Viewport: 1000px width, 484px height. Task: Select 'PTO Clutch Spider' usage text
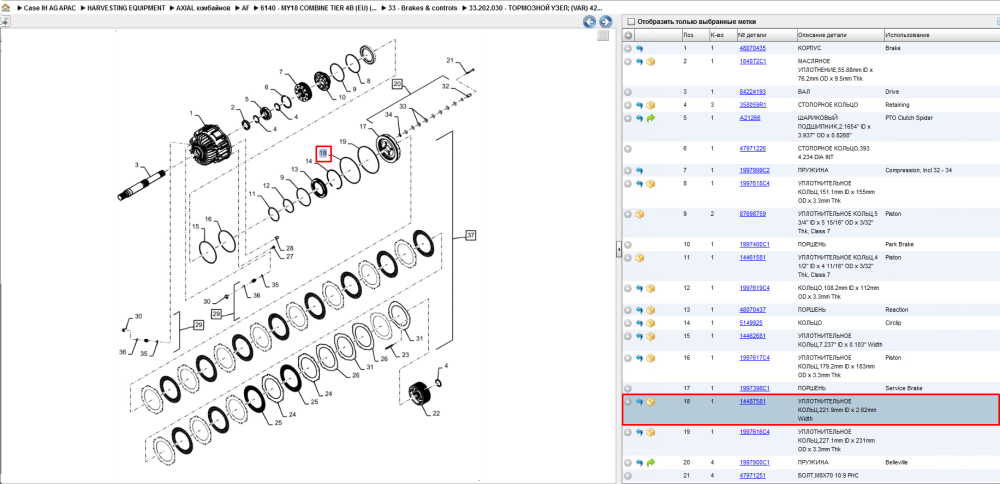(908, 119)
